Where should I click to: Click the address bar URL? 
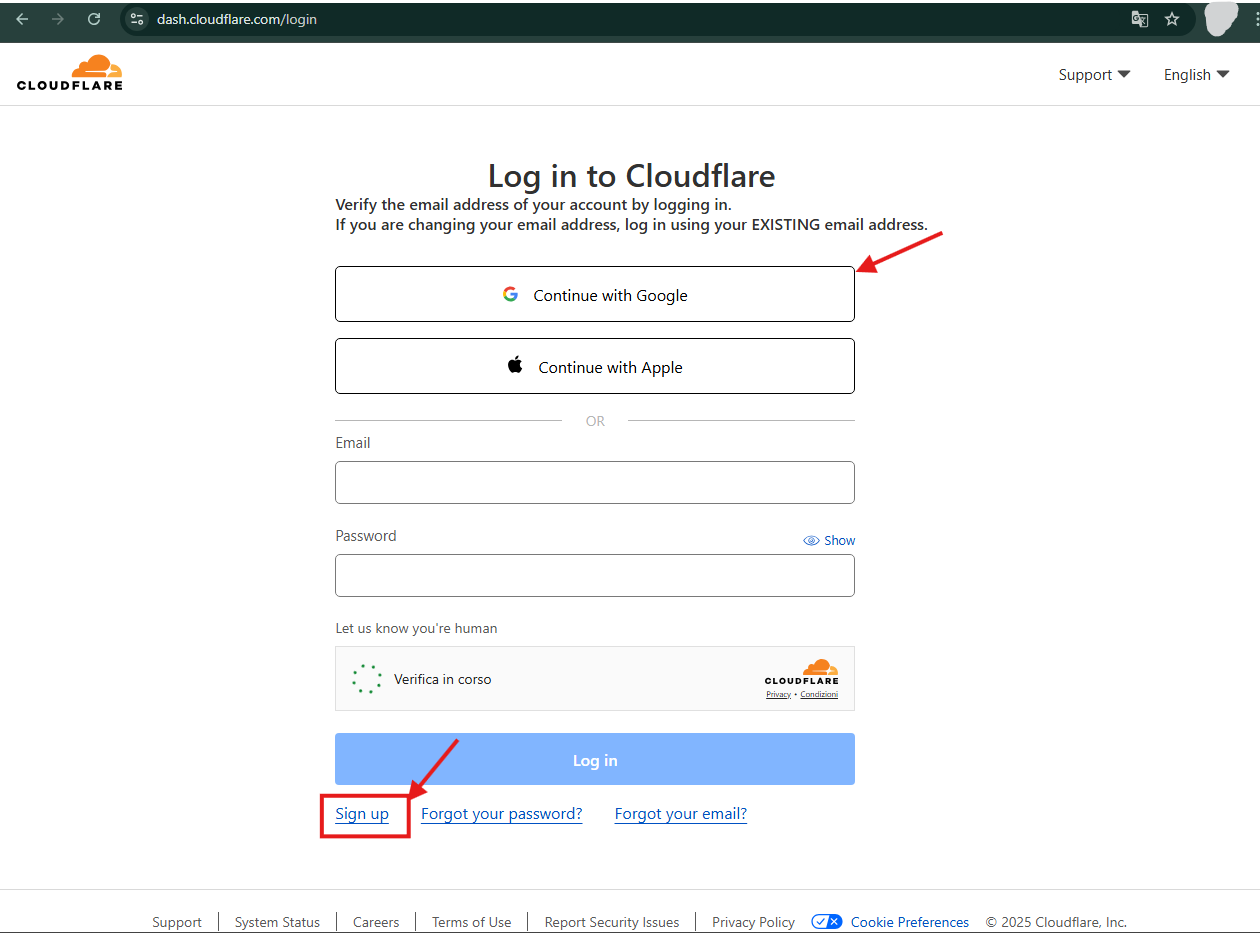click(237, 19)
